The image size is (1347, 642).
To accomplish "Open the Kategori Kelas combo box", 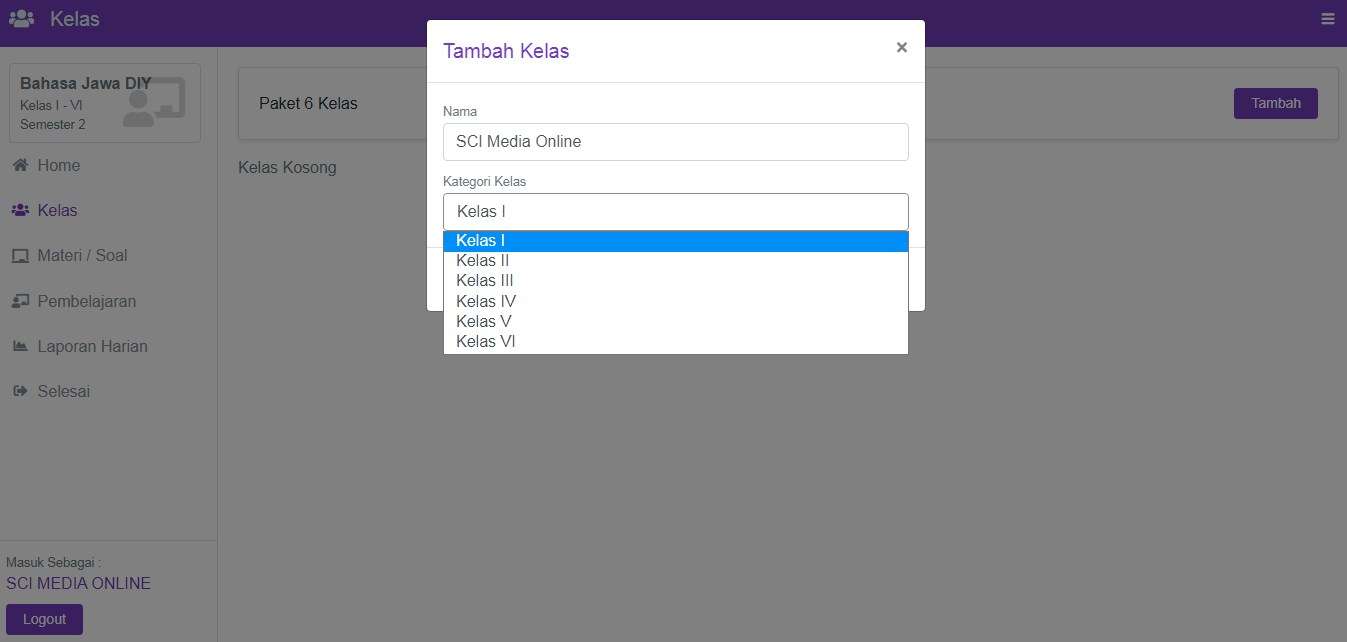I will 675,212.
